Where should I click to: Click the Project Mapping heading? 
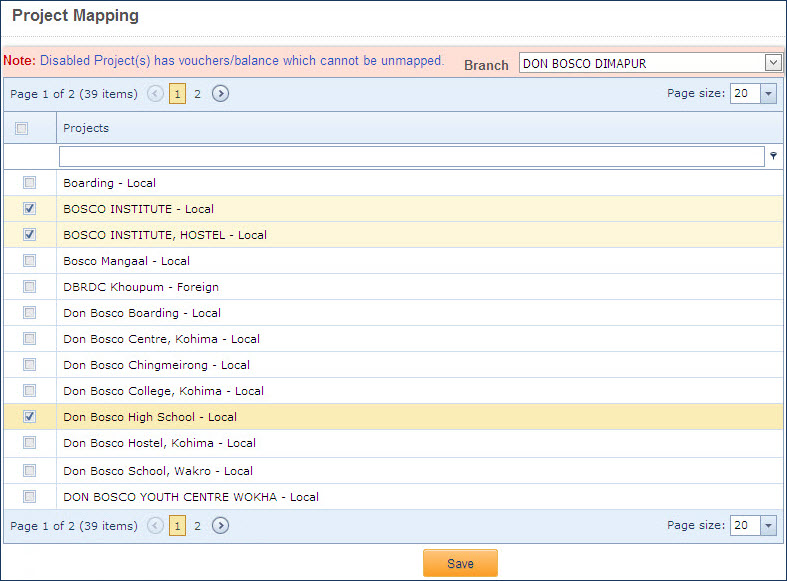pyautogui.click(x=75, y=16)
